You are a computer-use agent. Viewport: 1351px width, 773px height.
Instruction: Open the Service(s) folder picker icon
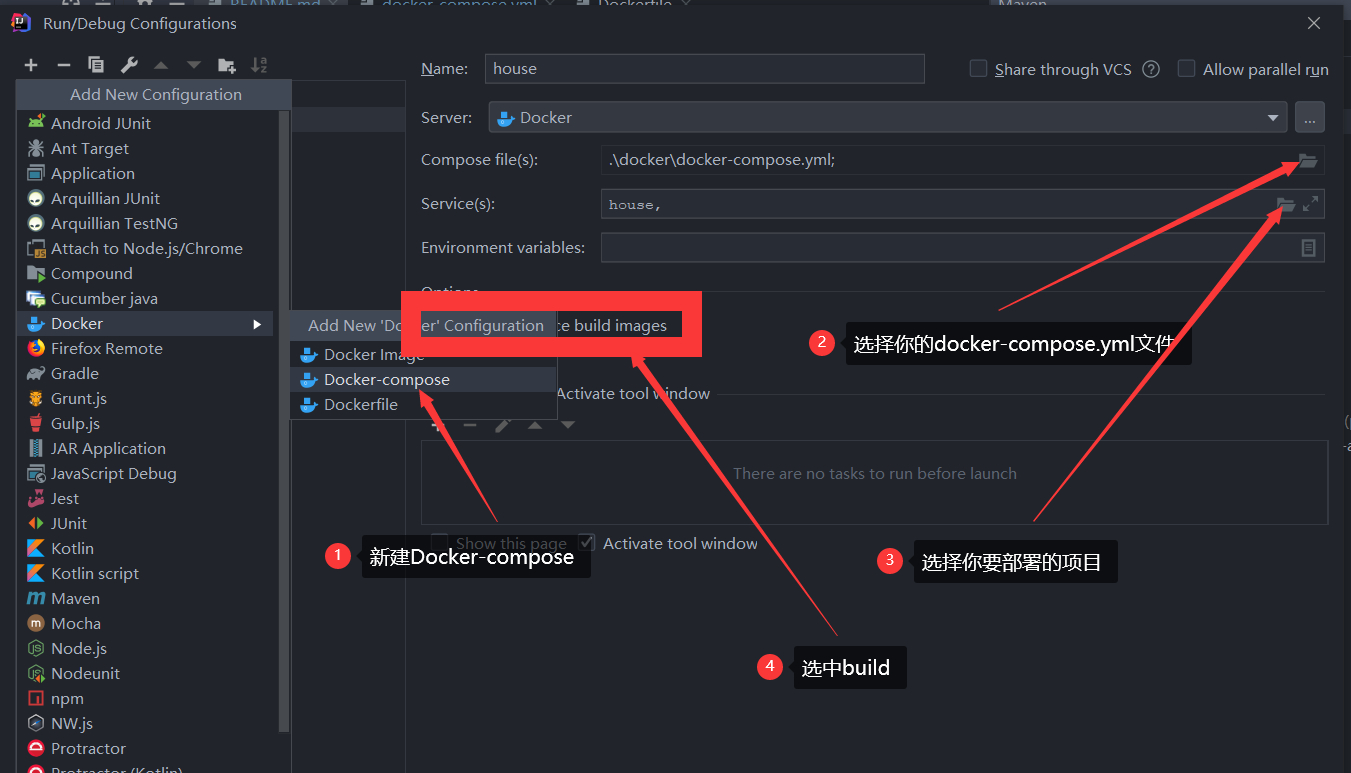pyautogui.click(x=1286, y=204)
